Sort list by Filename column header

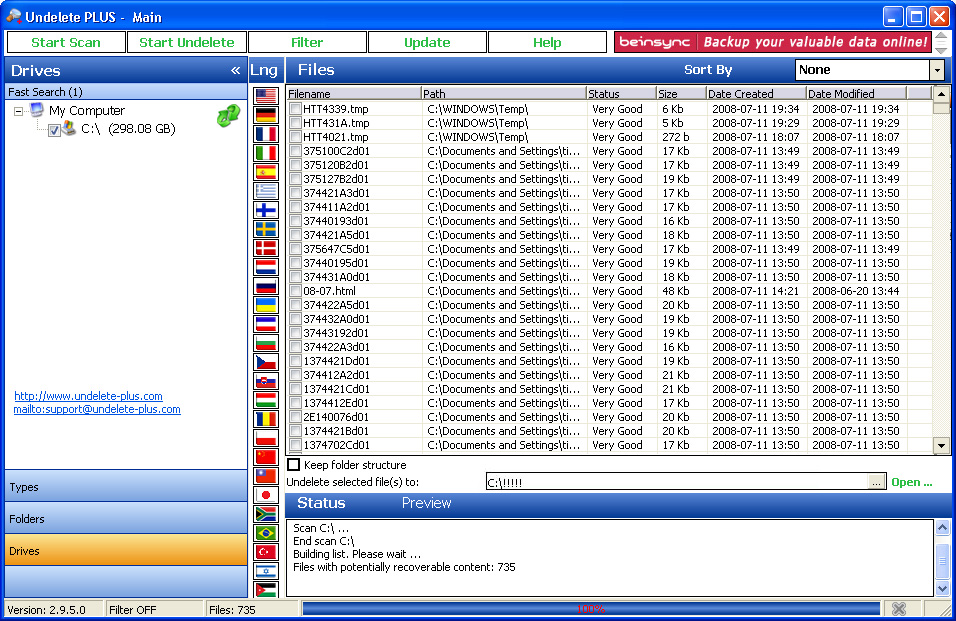tap(354, 93)
